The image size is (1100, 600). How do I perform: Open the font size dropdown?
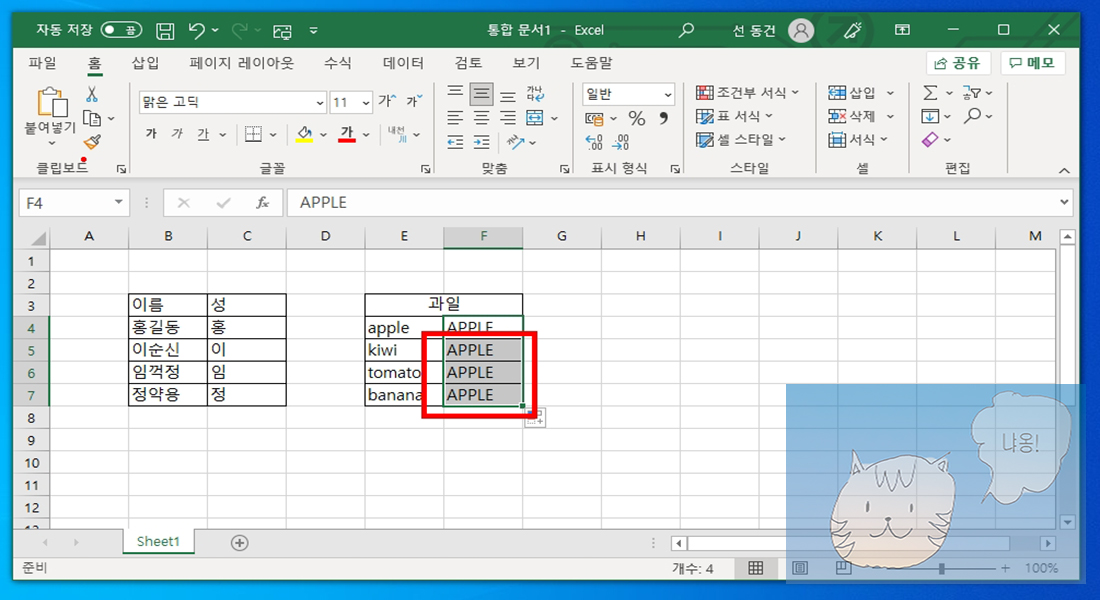coord(365,102)
